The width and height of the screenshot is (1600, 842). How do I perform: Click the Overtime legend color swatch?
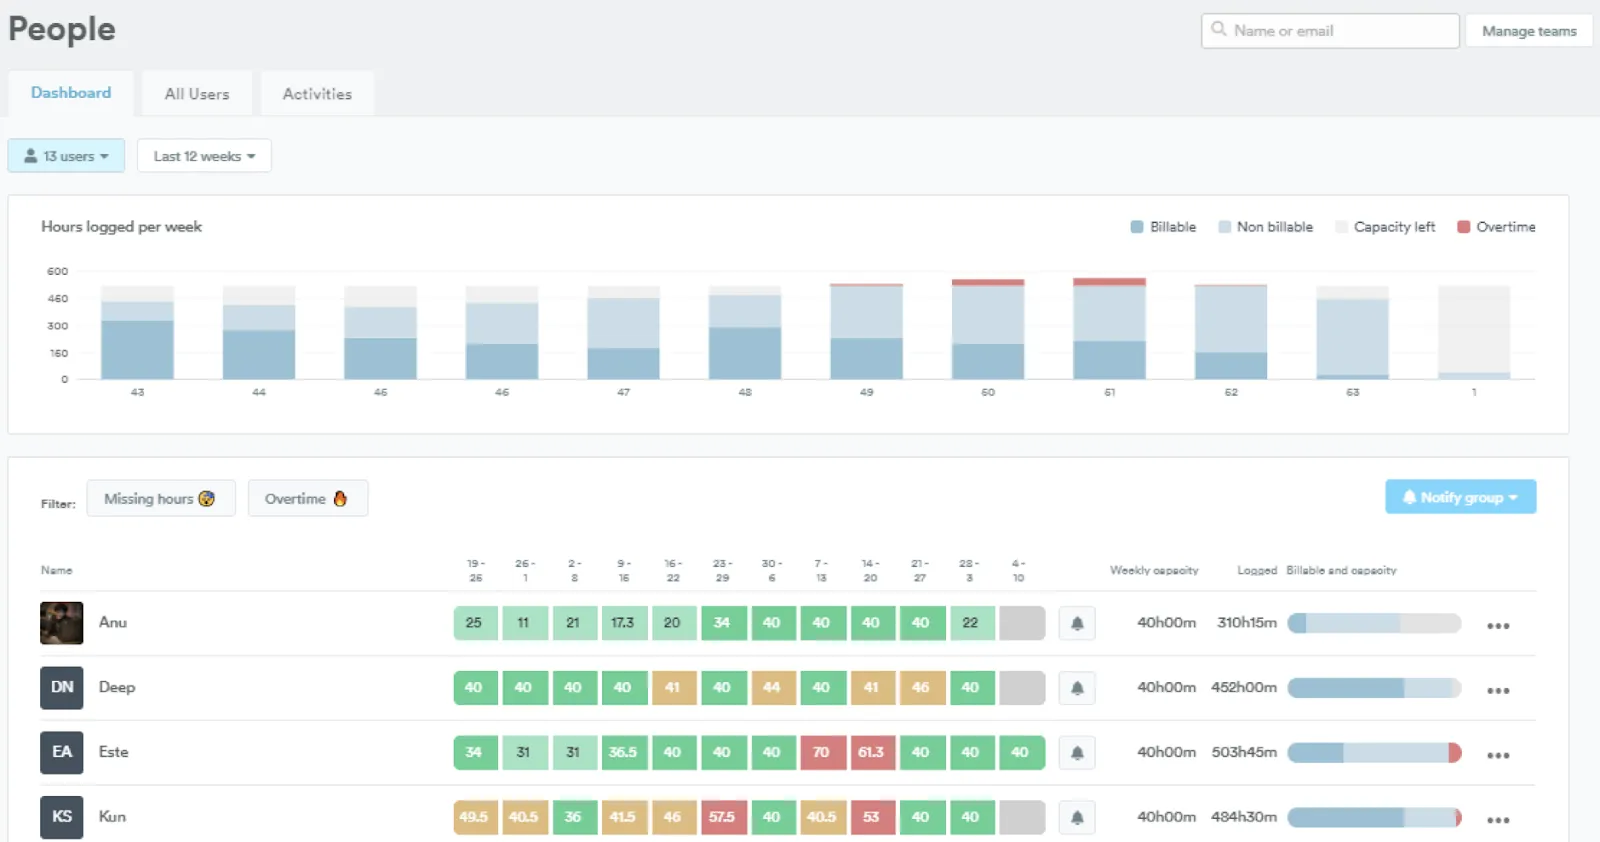1464,227
